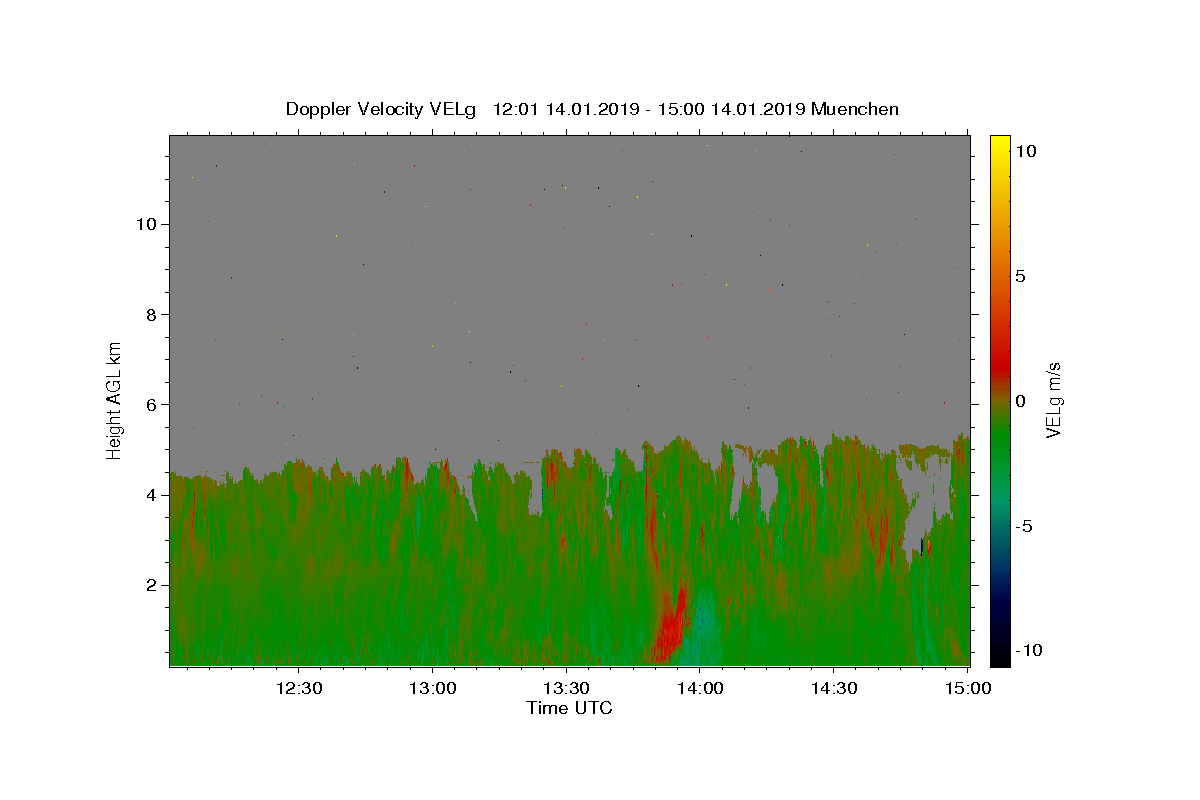This screenshot has width=1200, height=800.
Task: Click the 14:00 time tick label
Action: pos(699,688)
